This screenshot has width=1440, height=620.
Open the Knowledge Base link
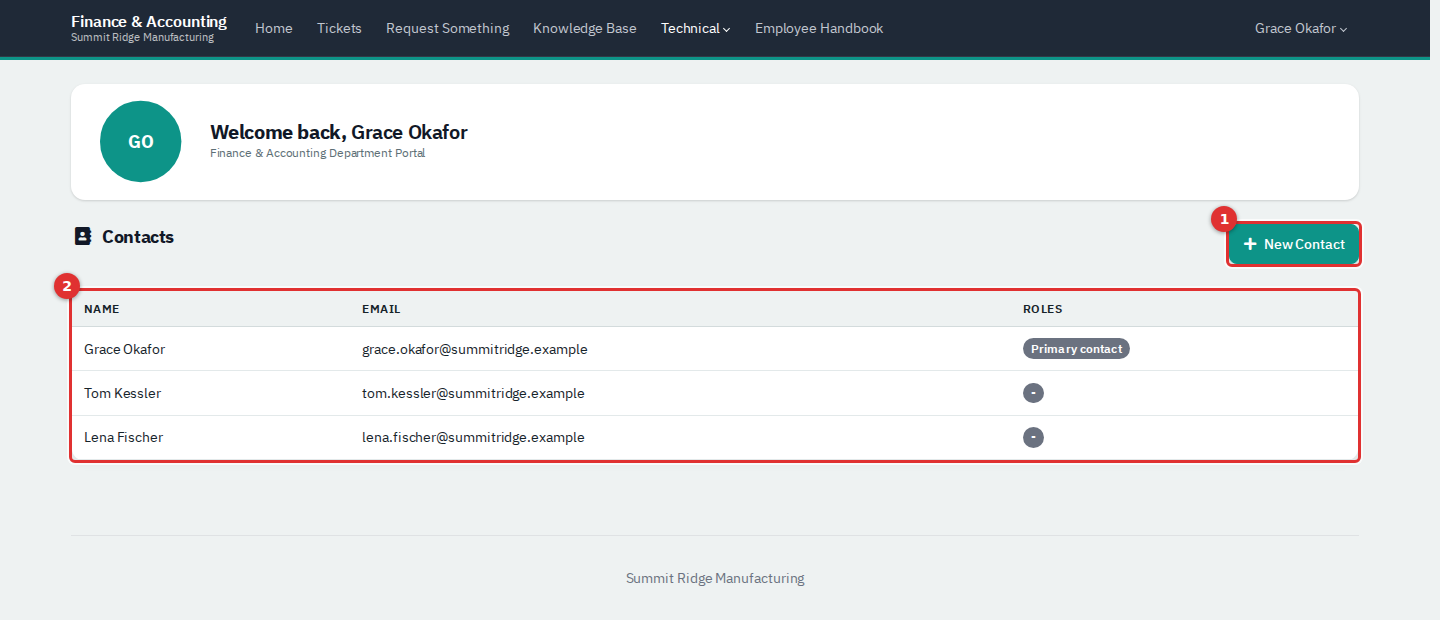click(x=585, y=28)
